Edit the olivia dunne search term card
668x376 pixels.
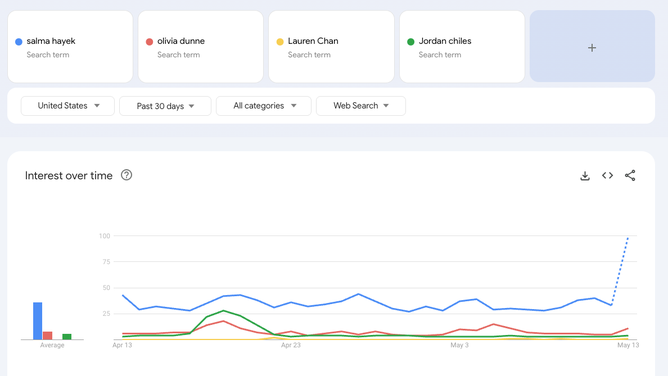click(201, 47)
